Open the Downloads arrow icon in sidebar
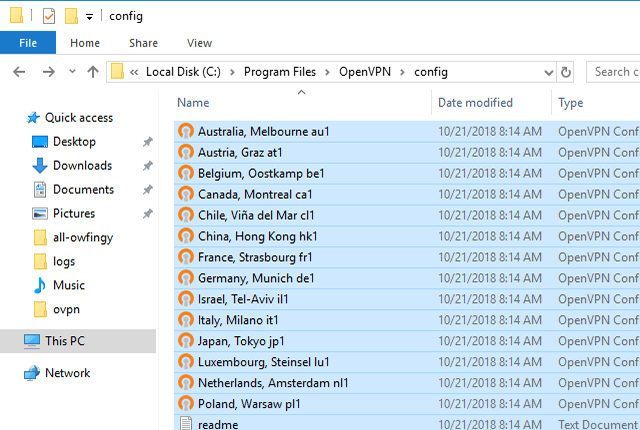 point(40,166)
